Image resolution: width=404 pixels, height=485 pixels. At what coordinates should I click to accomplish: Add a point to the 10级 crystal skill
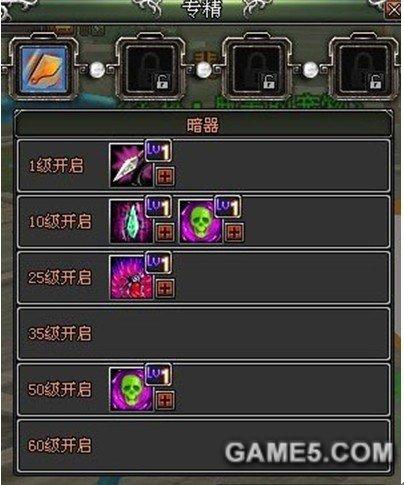coord(165,232)
